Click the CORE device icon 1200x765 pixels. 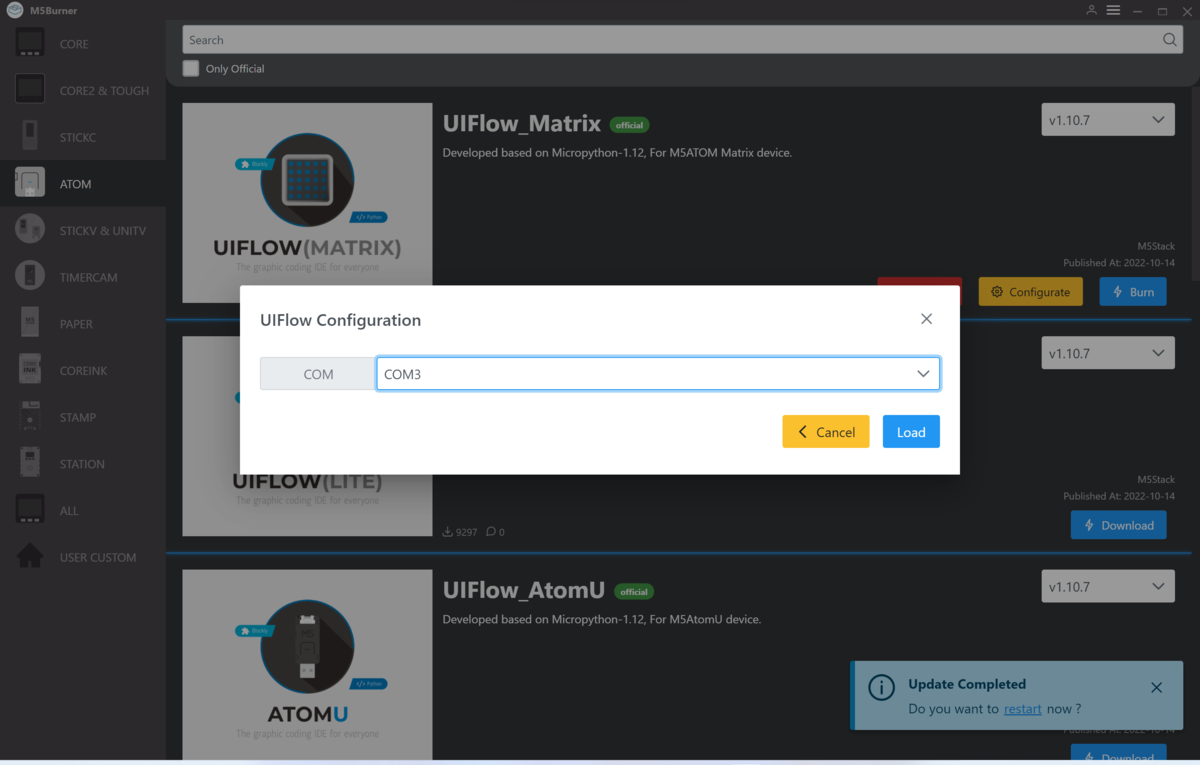point(30,43)
